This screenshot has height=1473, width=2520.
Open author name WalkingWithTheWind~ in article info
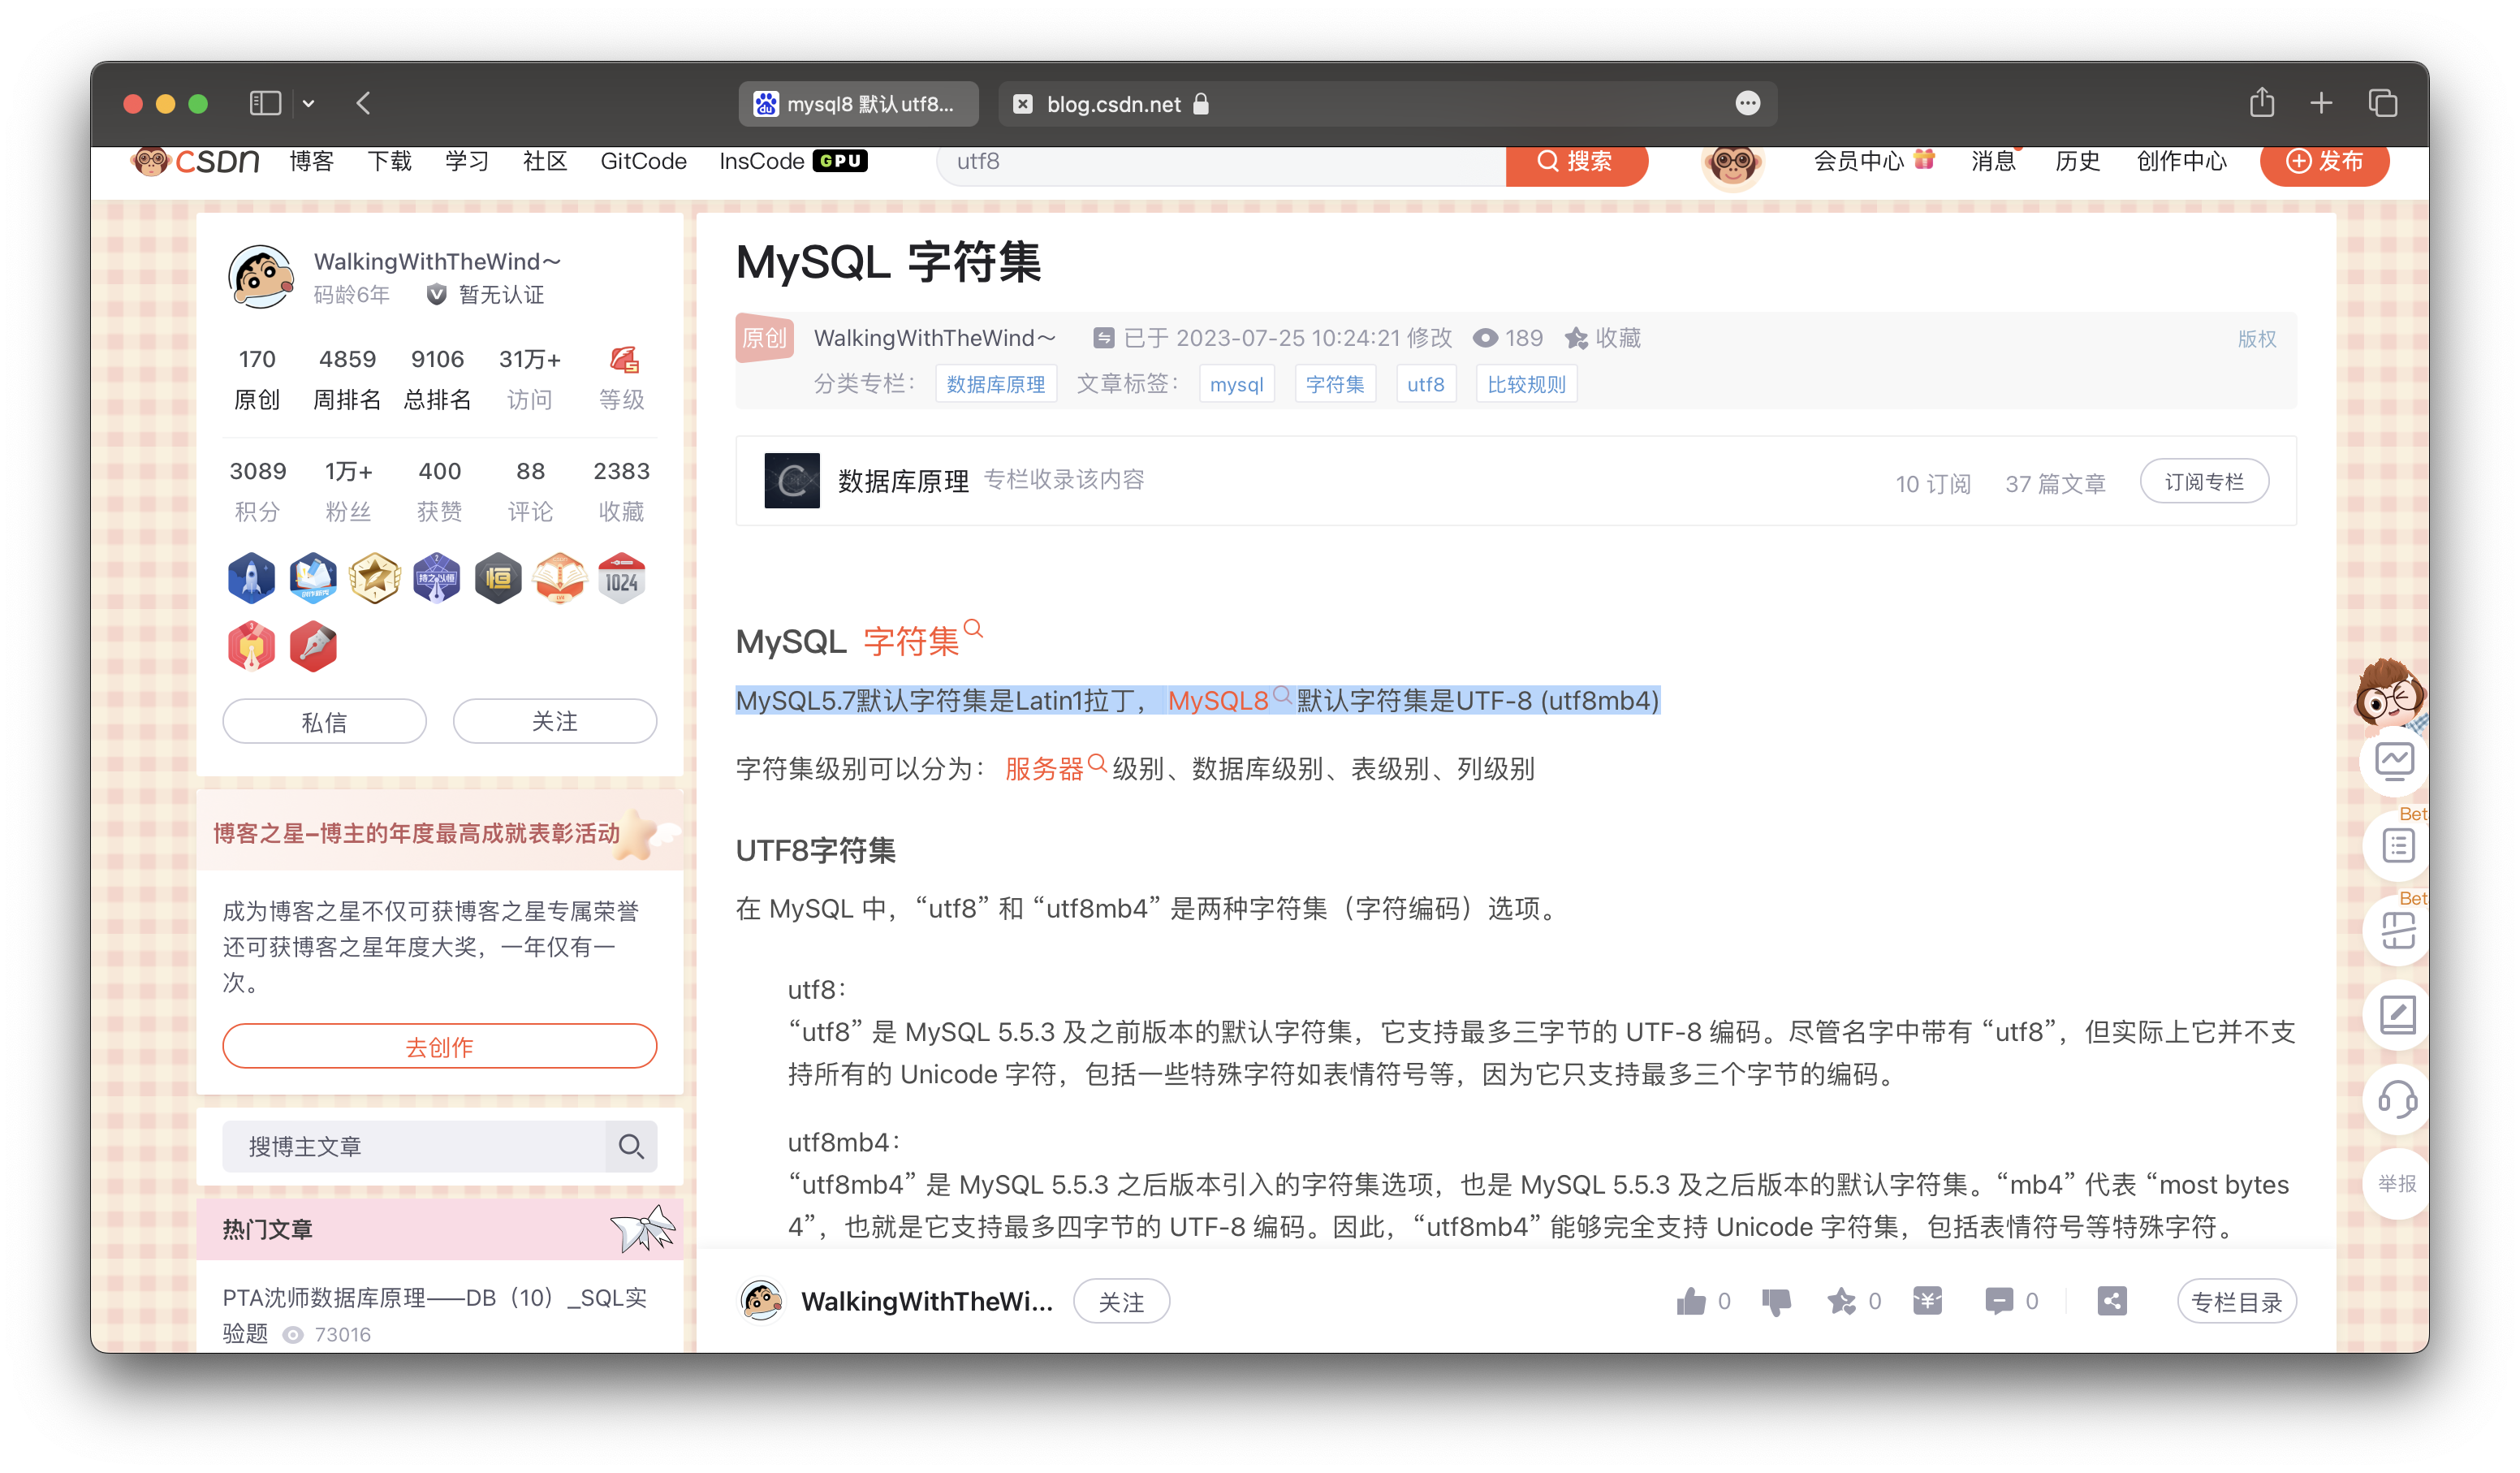tap(934, 338)
